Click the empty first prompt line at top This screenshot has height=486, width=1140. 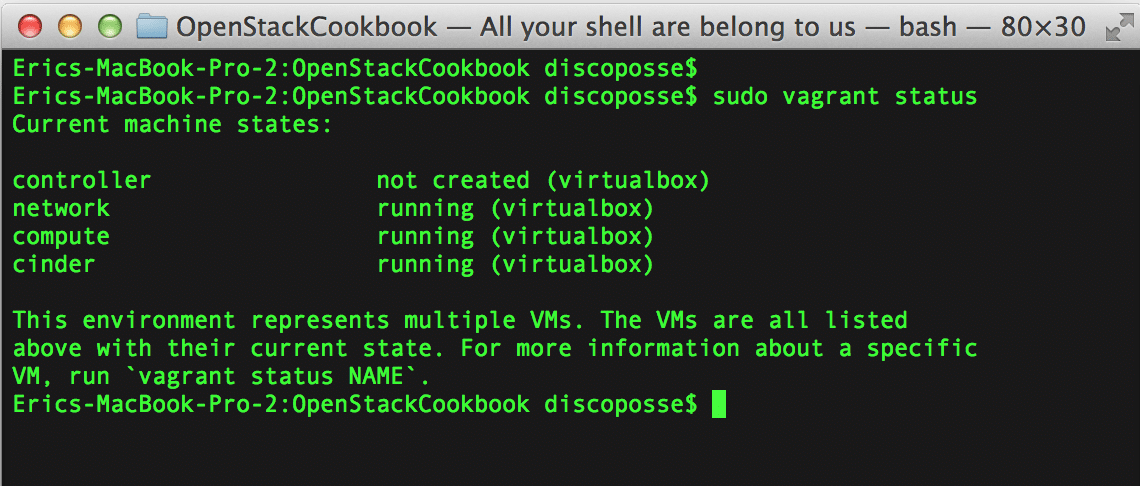(354, 69)
